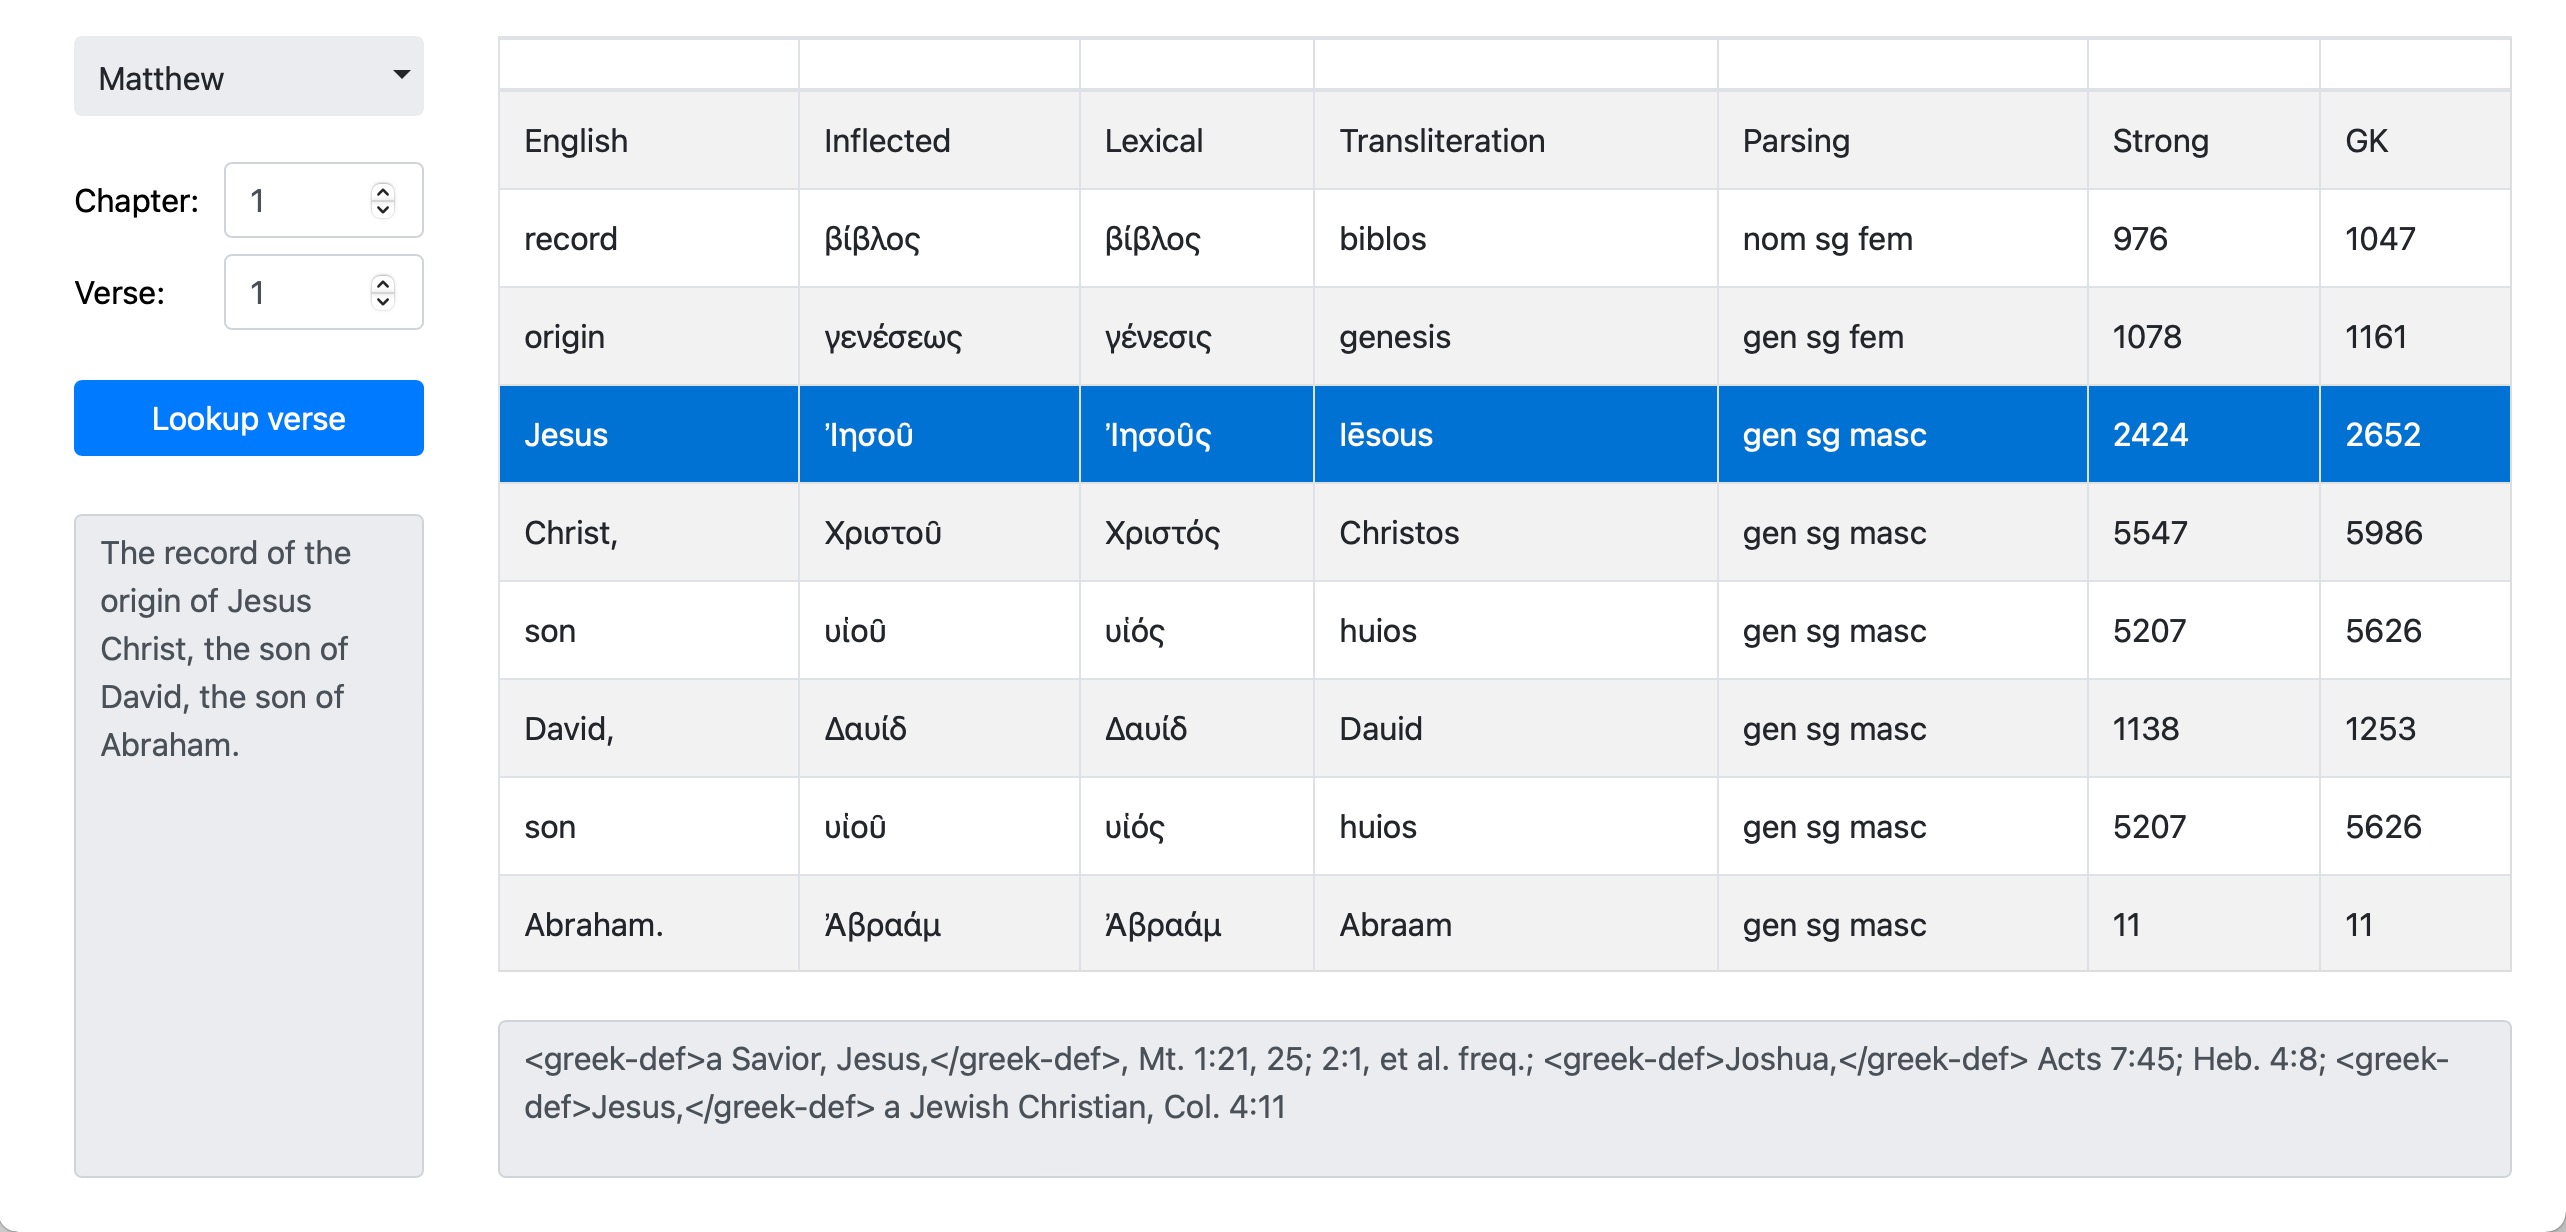
Task: Click the 'Parsing' column header
Action: pos(1796,141)
